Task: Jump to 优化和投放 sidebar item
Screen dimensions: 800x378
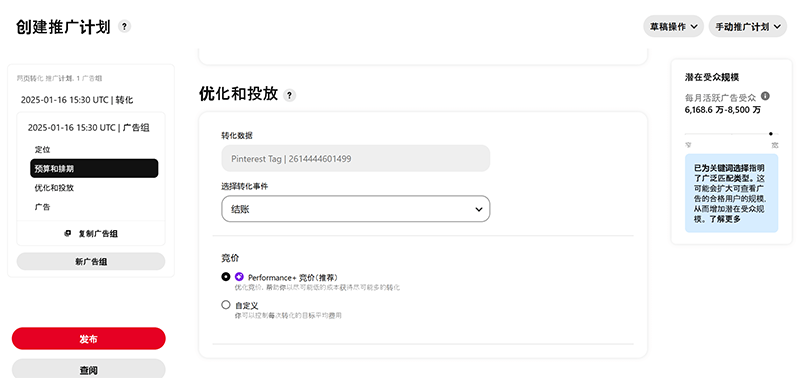Action: (x=54, y=188)
